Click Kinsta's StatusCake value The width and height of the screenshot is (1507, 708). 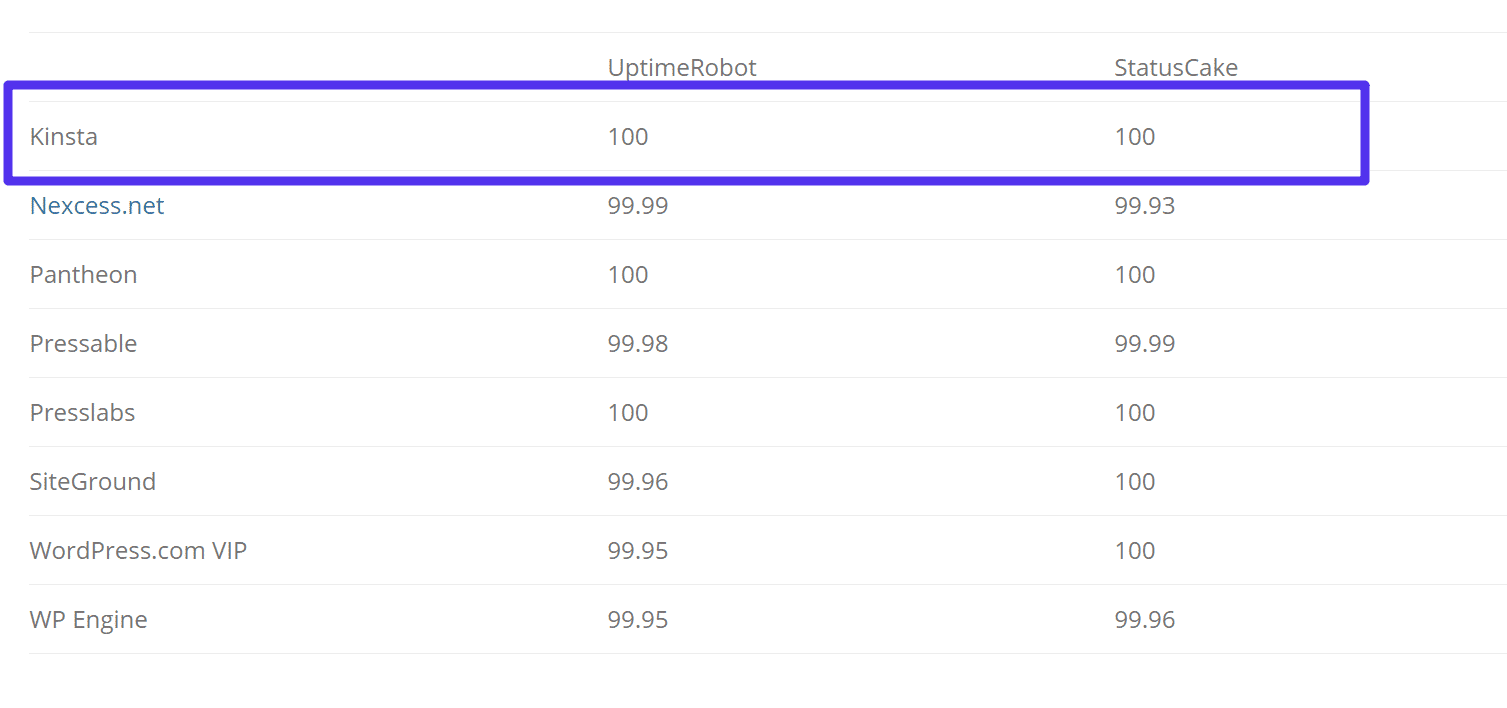tap(1135, 137)
